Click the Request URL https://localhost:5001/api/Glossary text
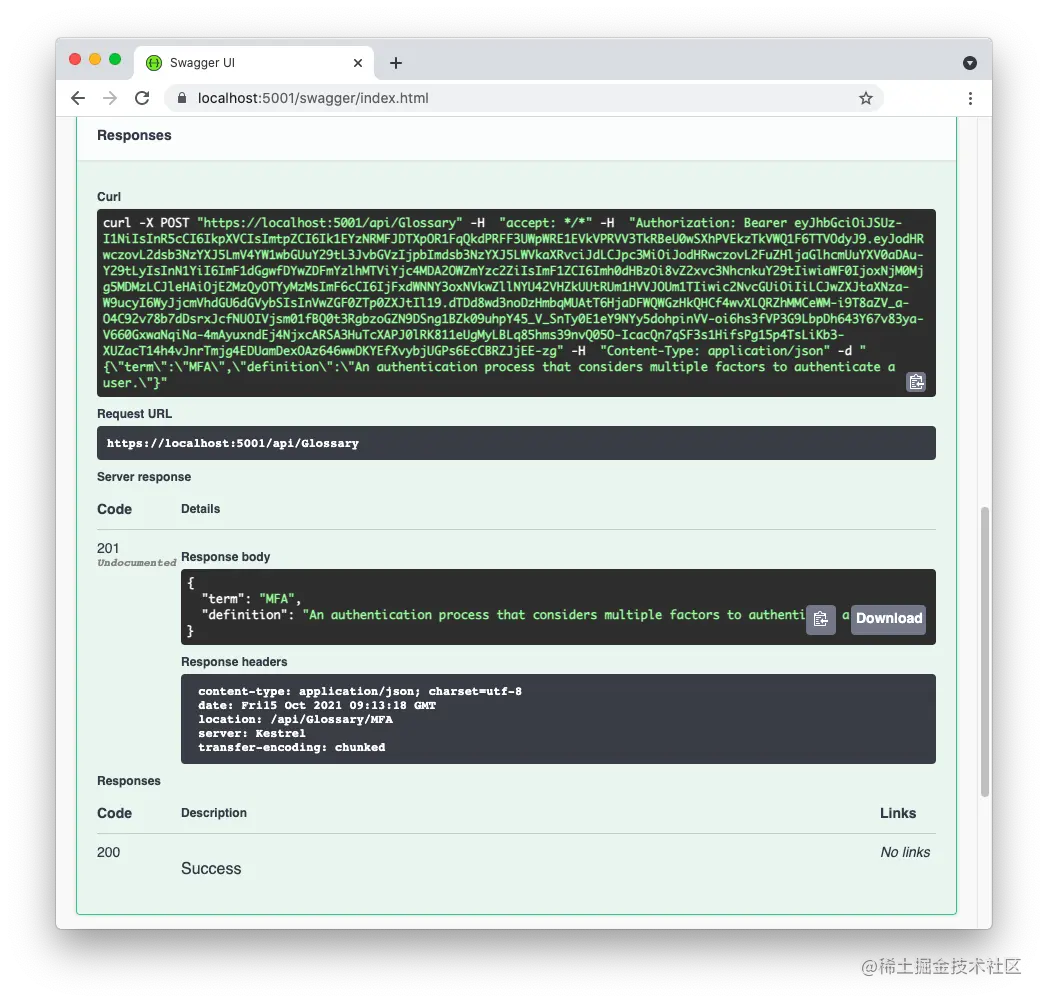 (233, 443)
